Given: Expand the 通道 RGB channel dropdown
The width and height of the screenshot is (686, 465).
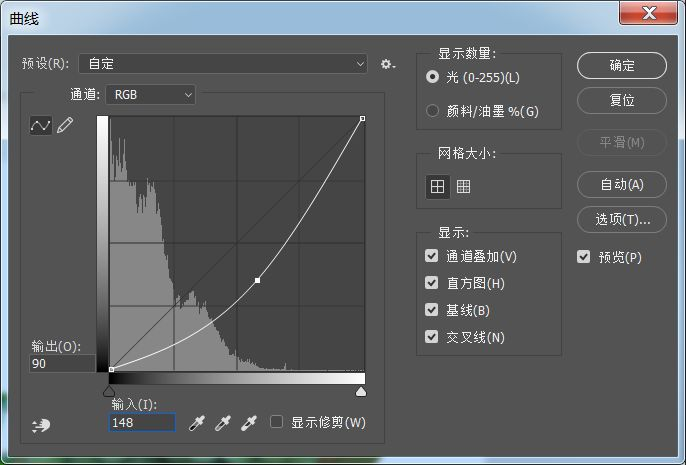Looking at the screenshot, I should [150, 95].
